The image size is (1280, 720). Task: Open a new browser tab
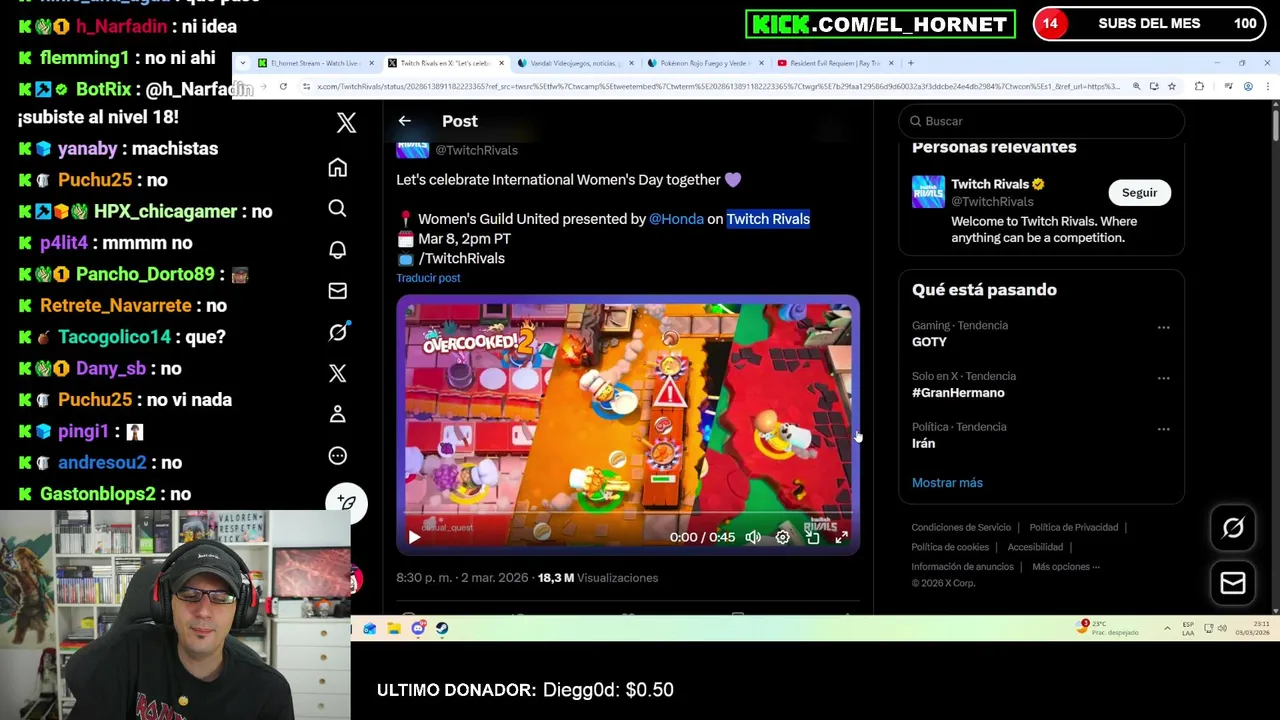[x=911, y=63]
